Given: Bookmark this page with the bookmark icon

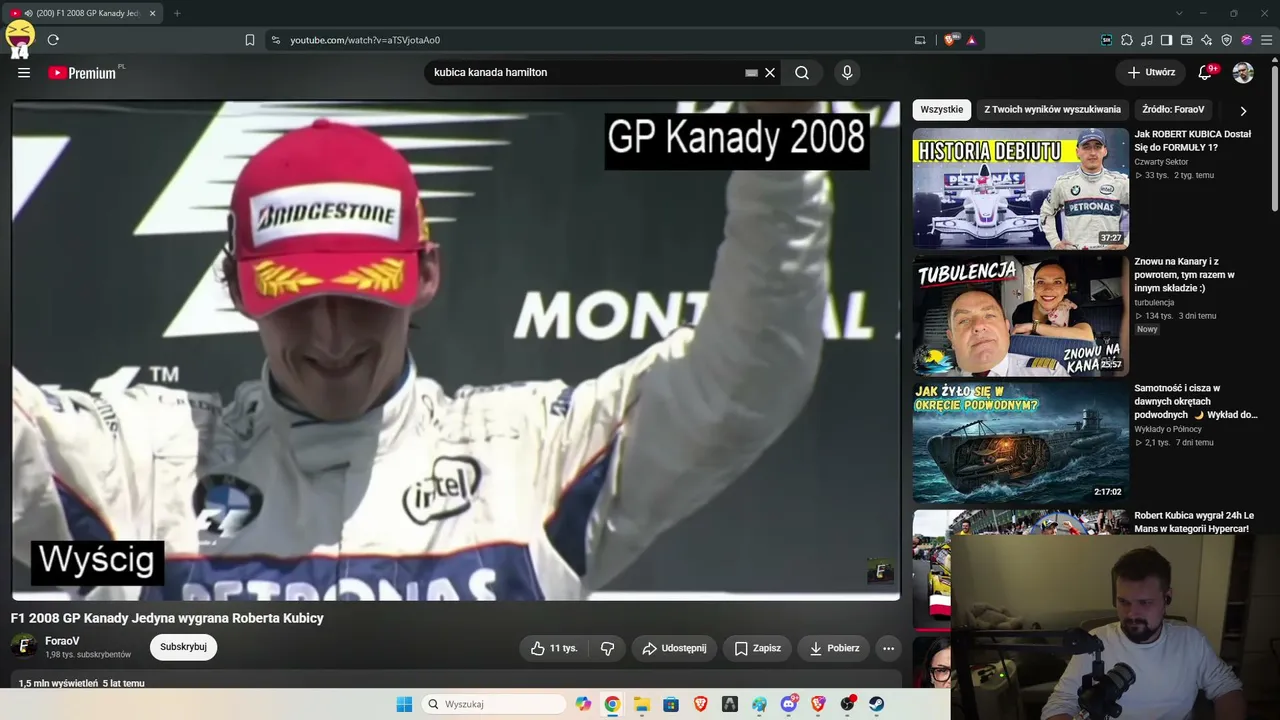Looking at the screenshot, I should pos(250,40).
